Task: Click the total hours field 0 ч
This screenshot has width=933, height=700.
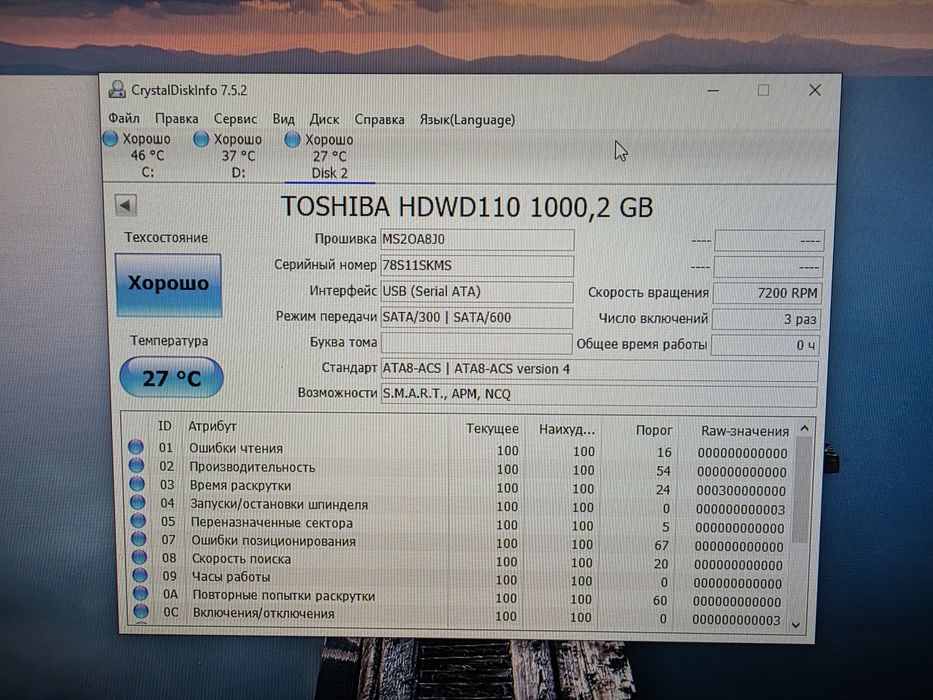Action: point(765,345)
